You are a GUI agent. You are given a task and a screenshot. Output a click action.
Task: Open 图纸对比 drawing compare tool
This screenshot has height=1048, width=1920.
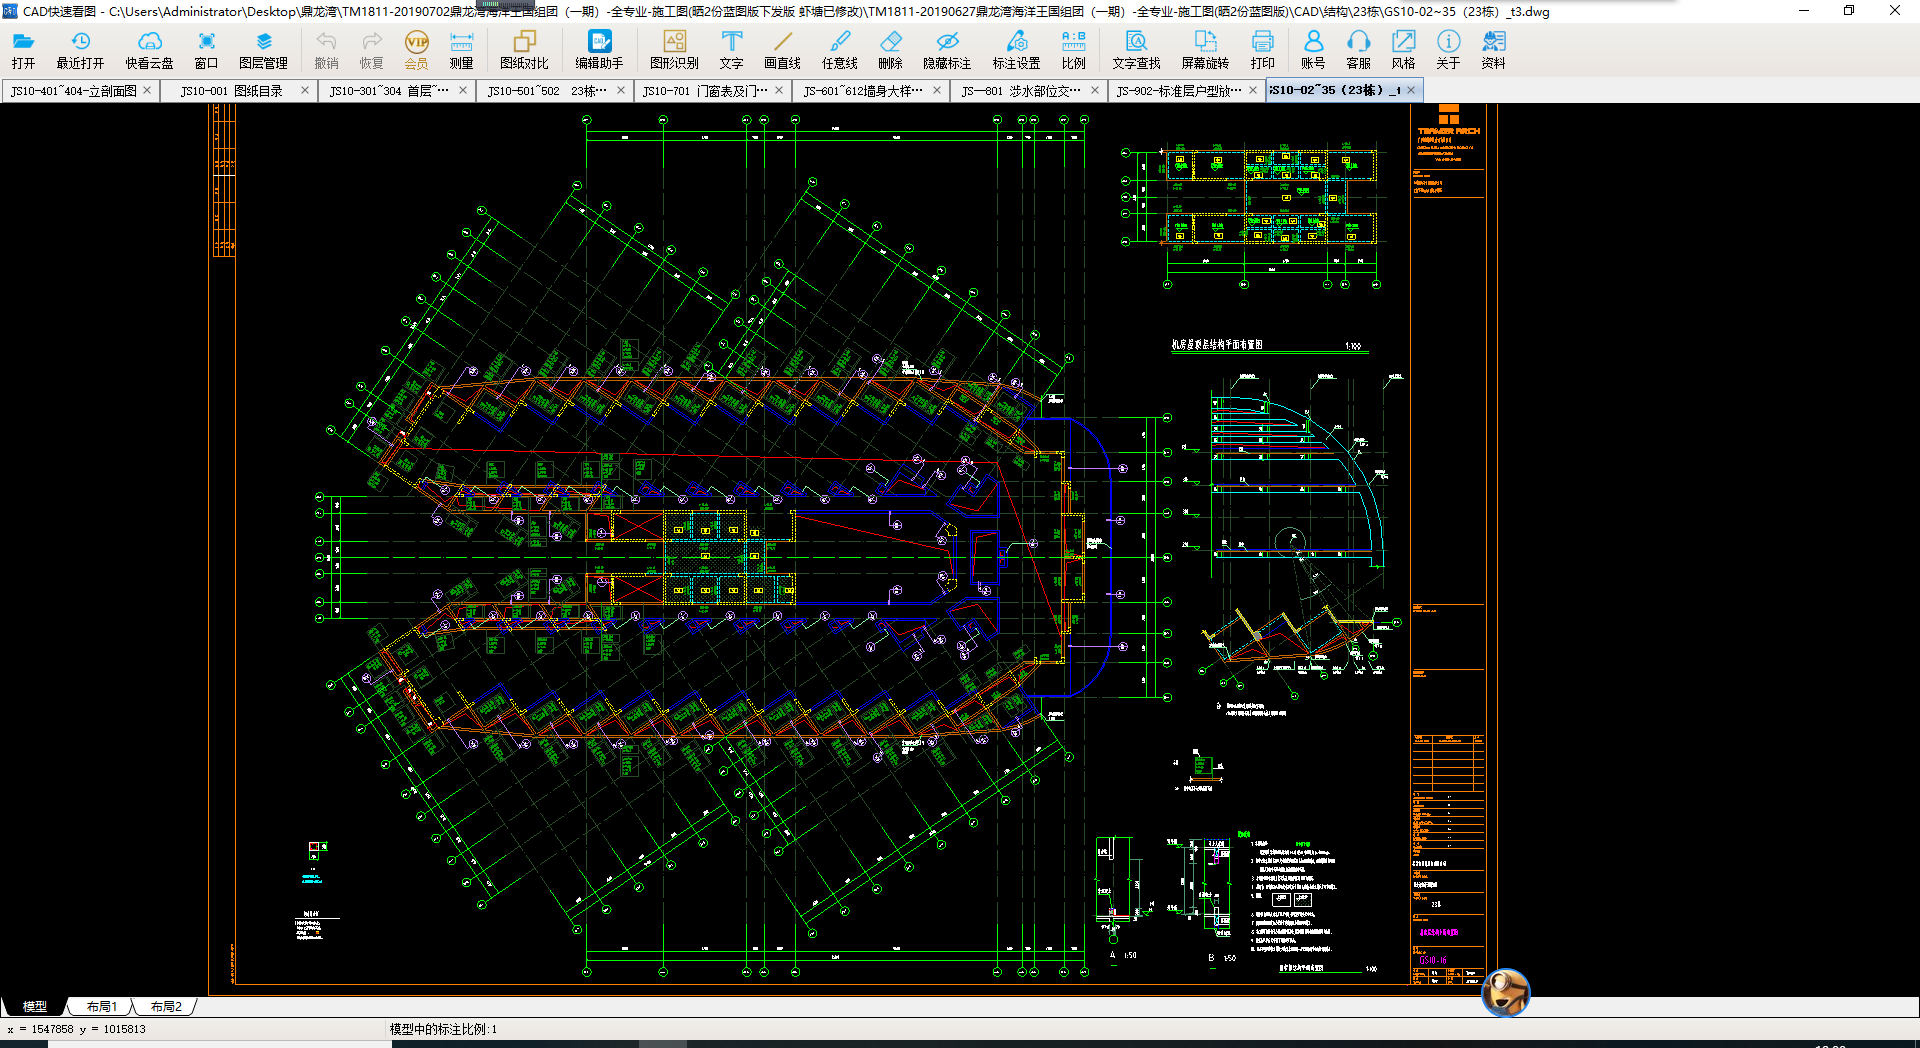(524, 50)
